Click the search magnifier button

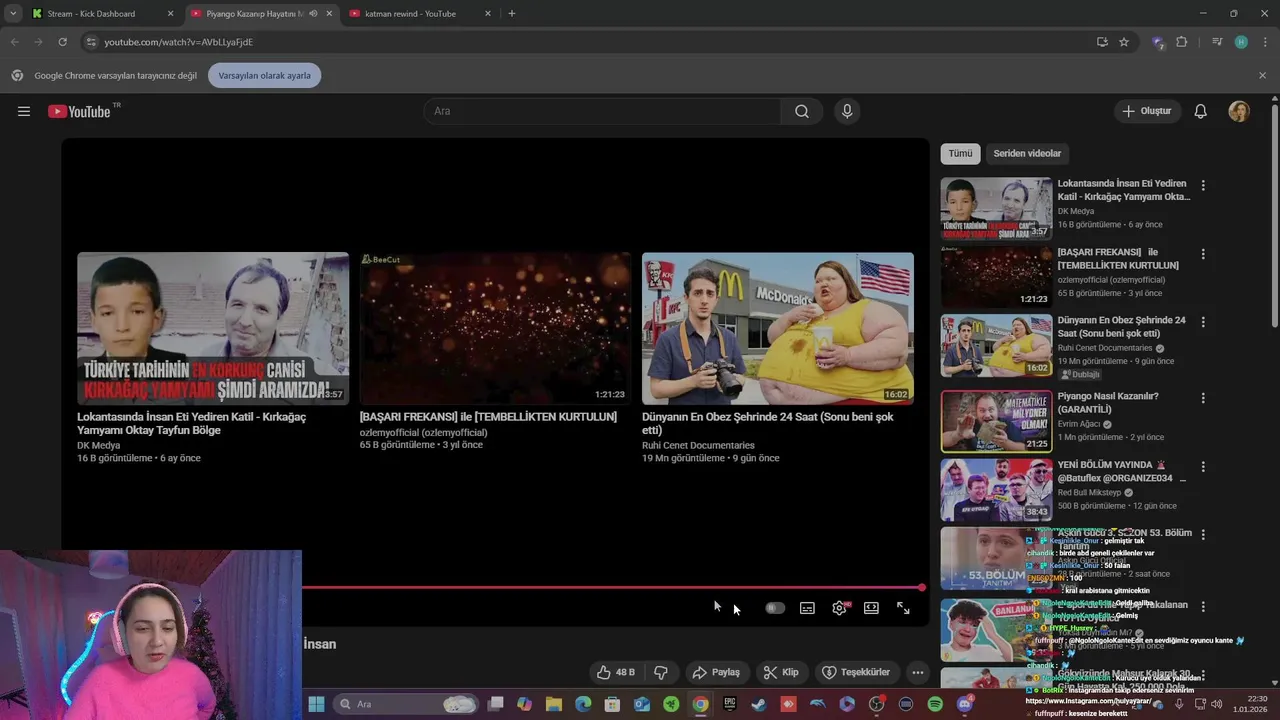pyautogui.click(x=802, y=111)
